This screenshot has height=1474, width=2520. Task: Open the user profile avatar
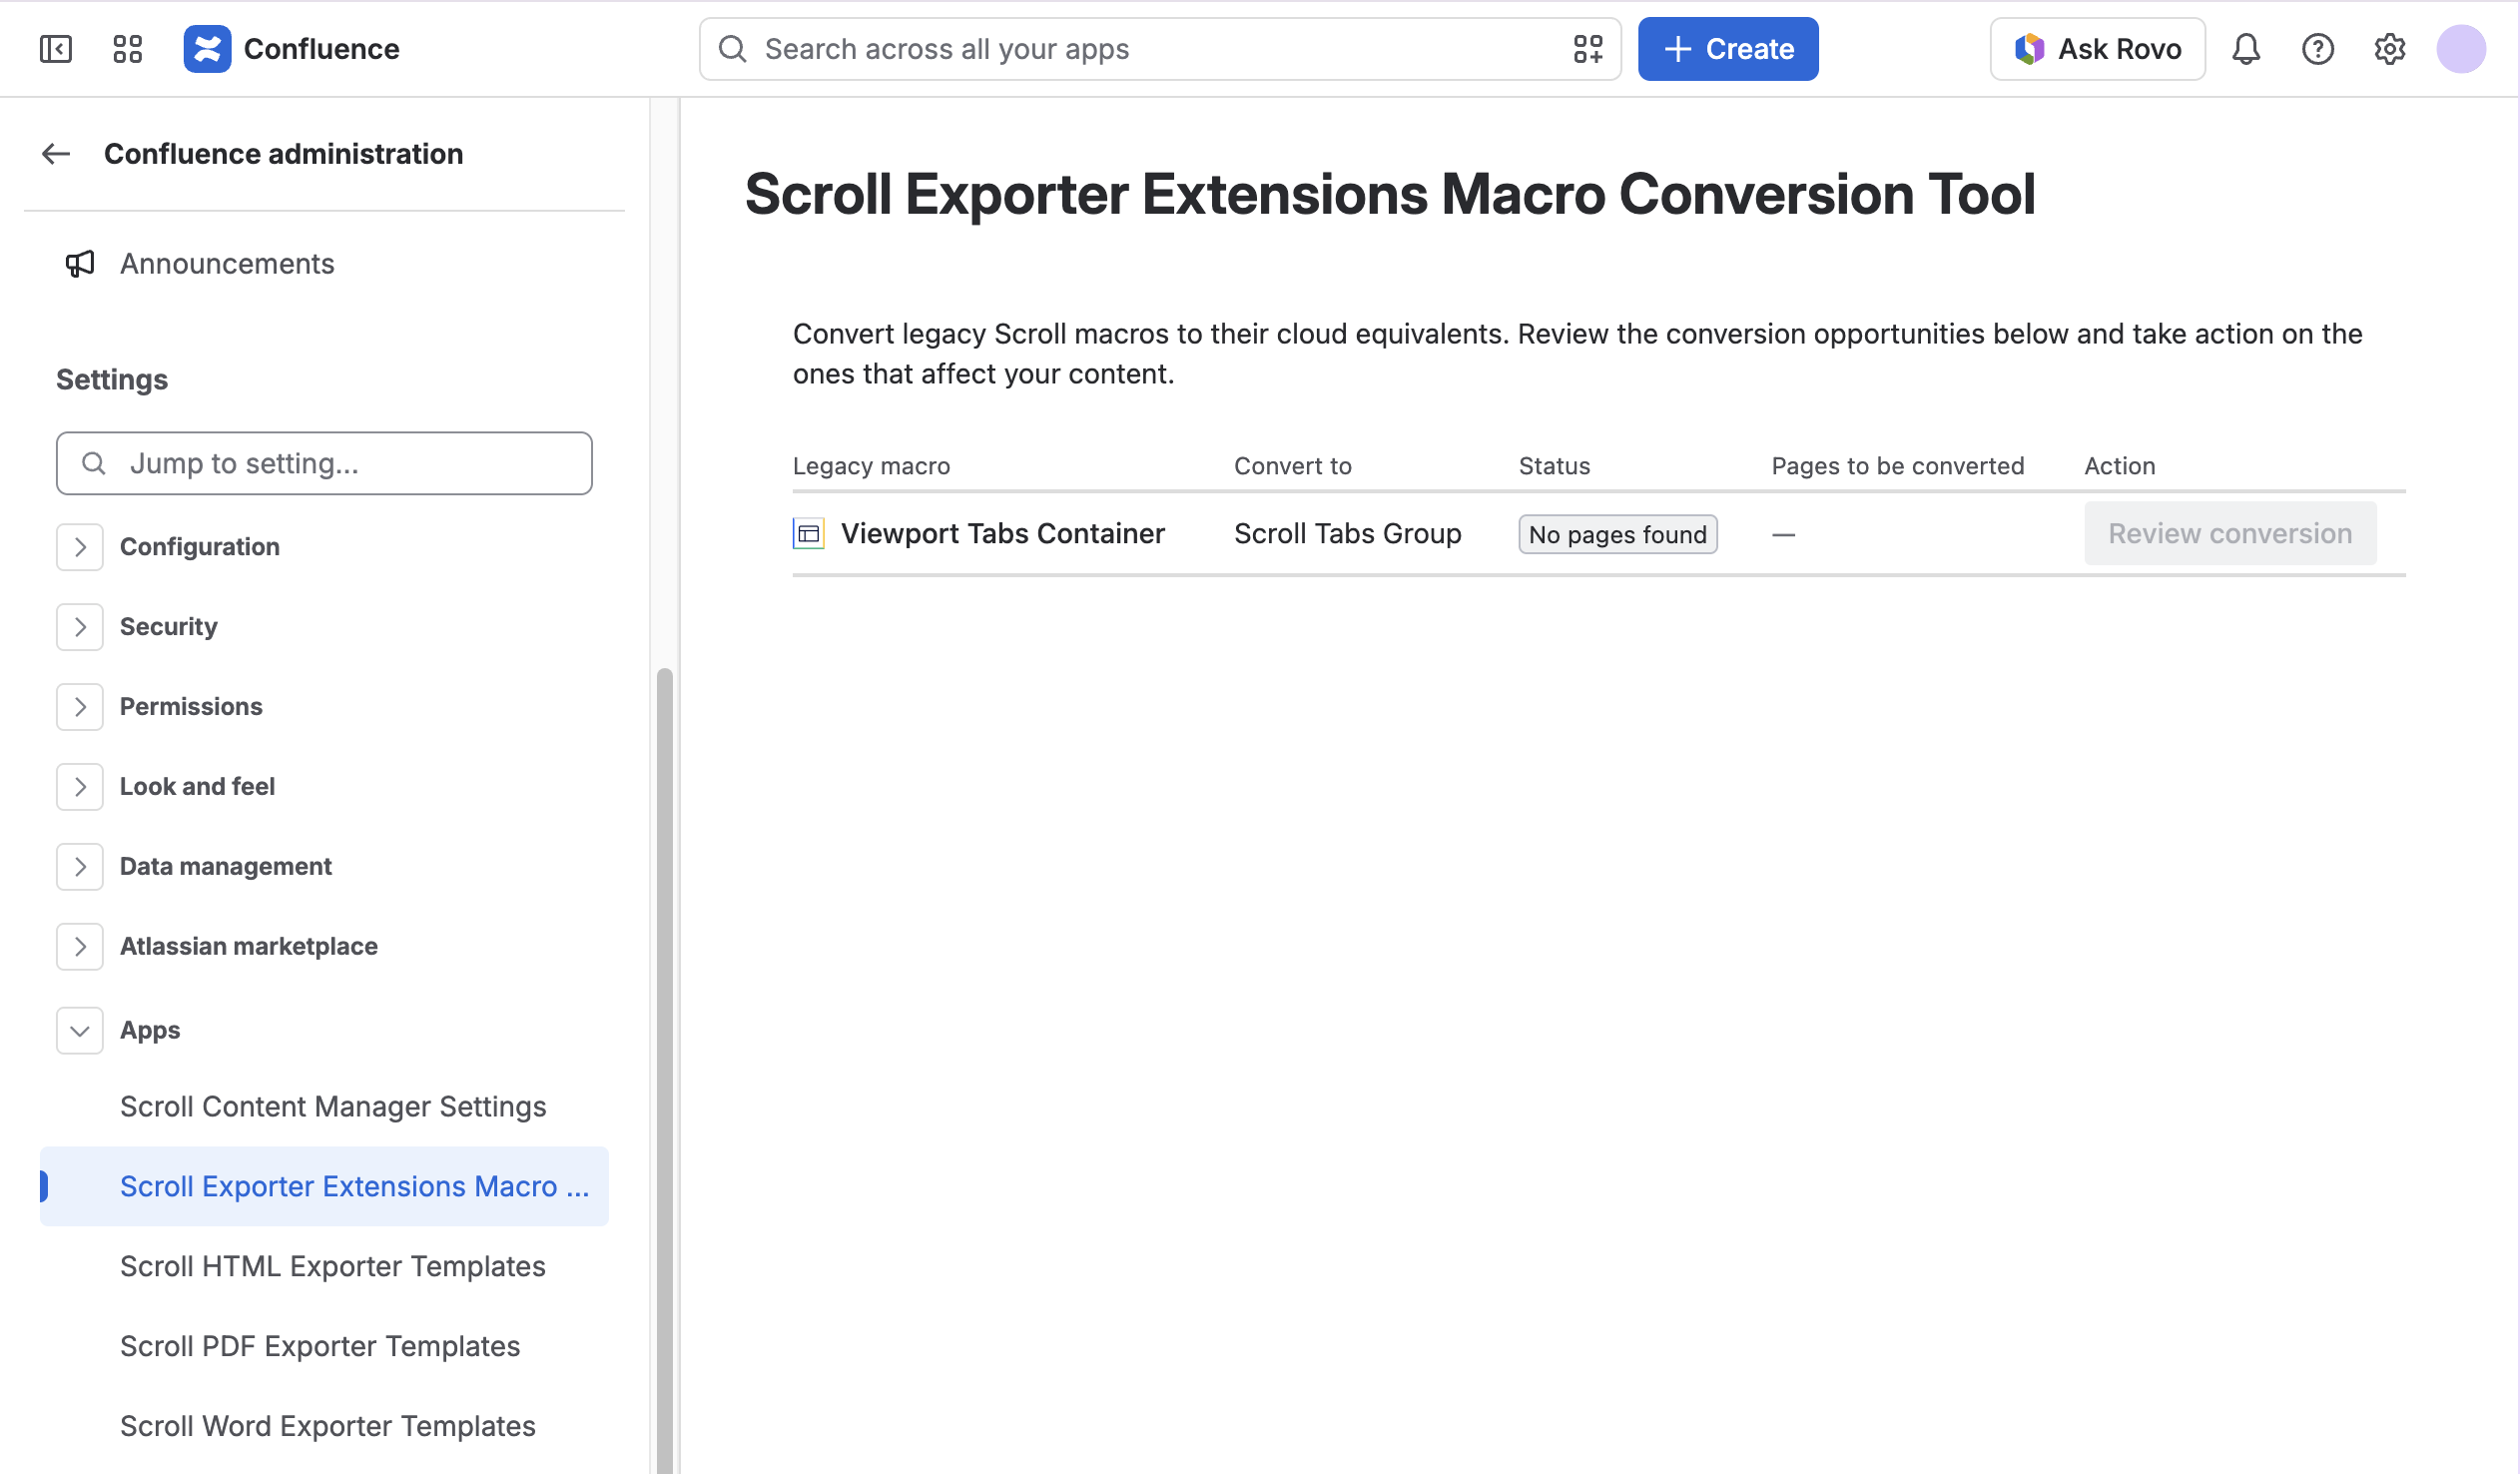pos(2461,49)
